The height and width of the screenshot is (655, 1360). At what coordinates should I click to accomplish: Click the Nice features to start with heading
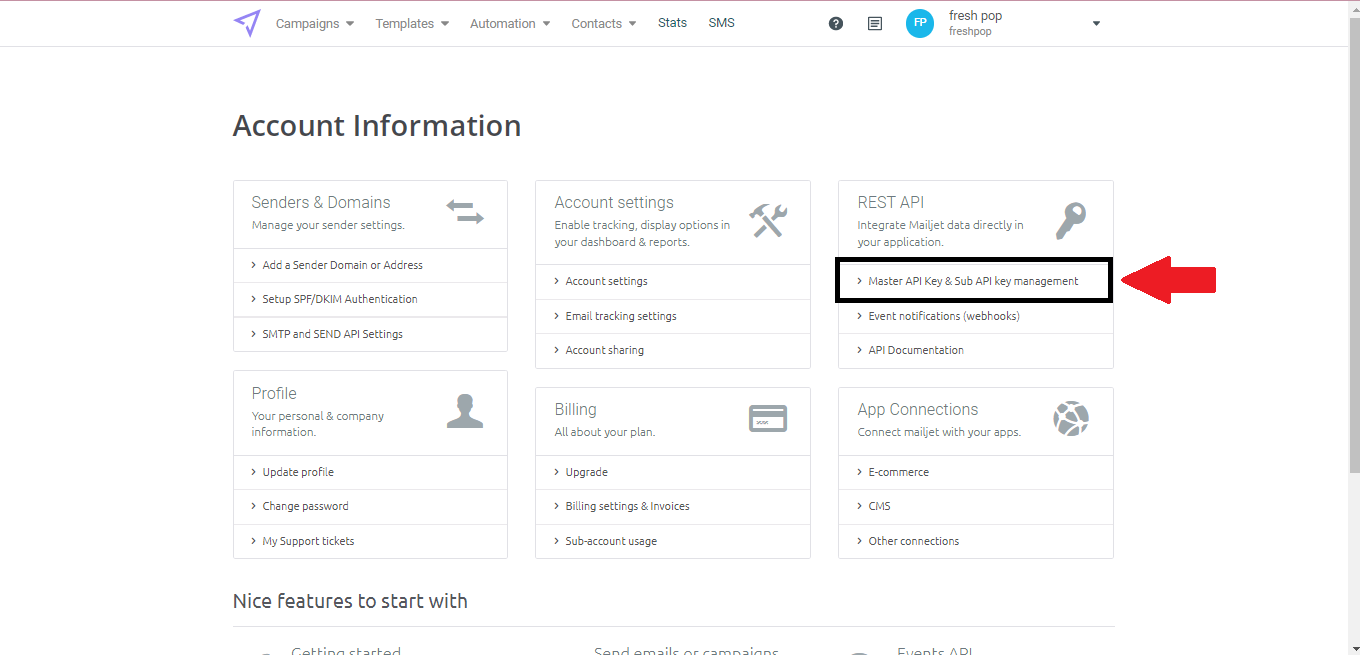tap(350, 601)
